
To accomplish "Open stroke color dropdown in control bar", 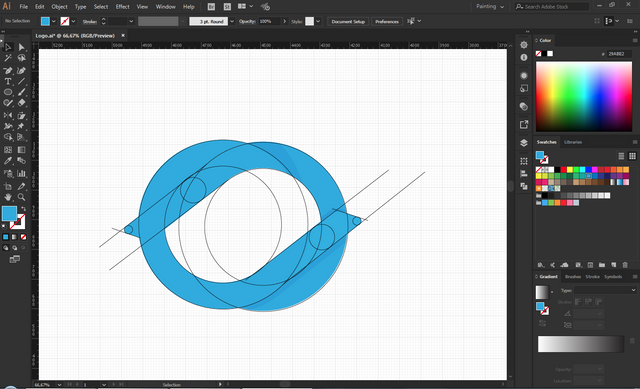I will tap(73, 21).
